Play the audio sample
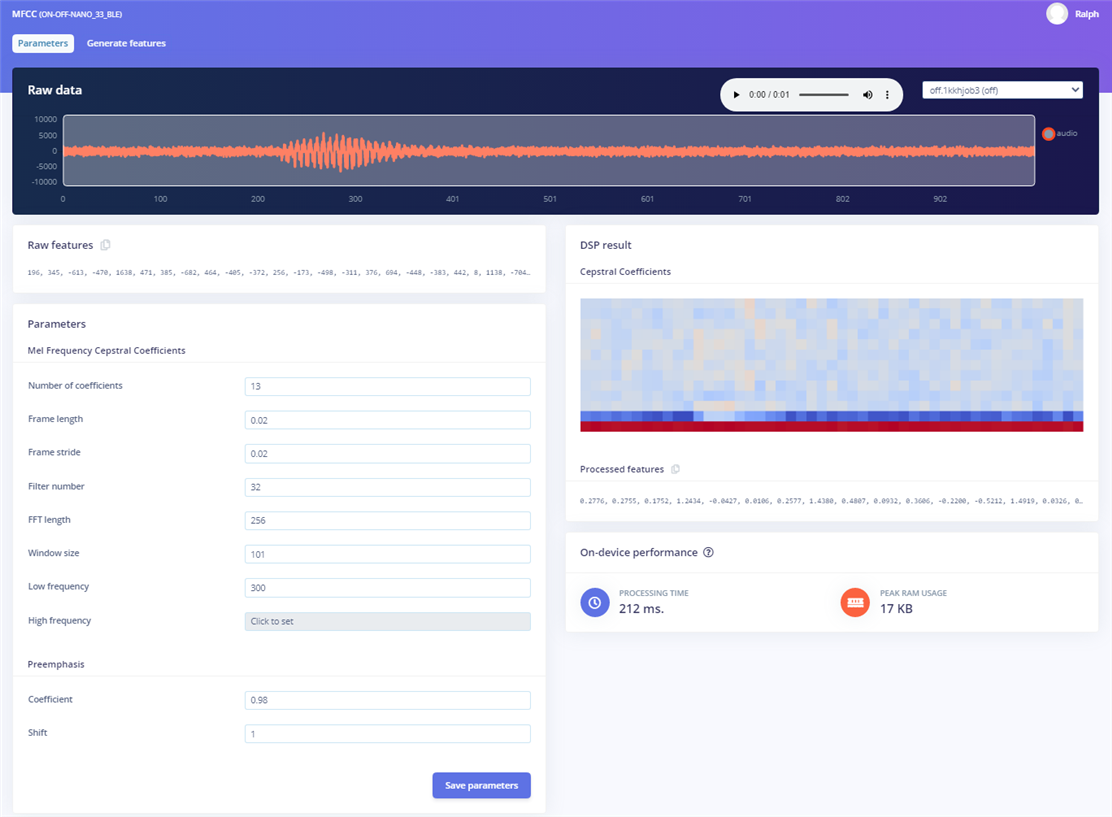Screen dimensions: 1112x817 tap(736, 94)
